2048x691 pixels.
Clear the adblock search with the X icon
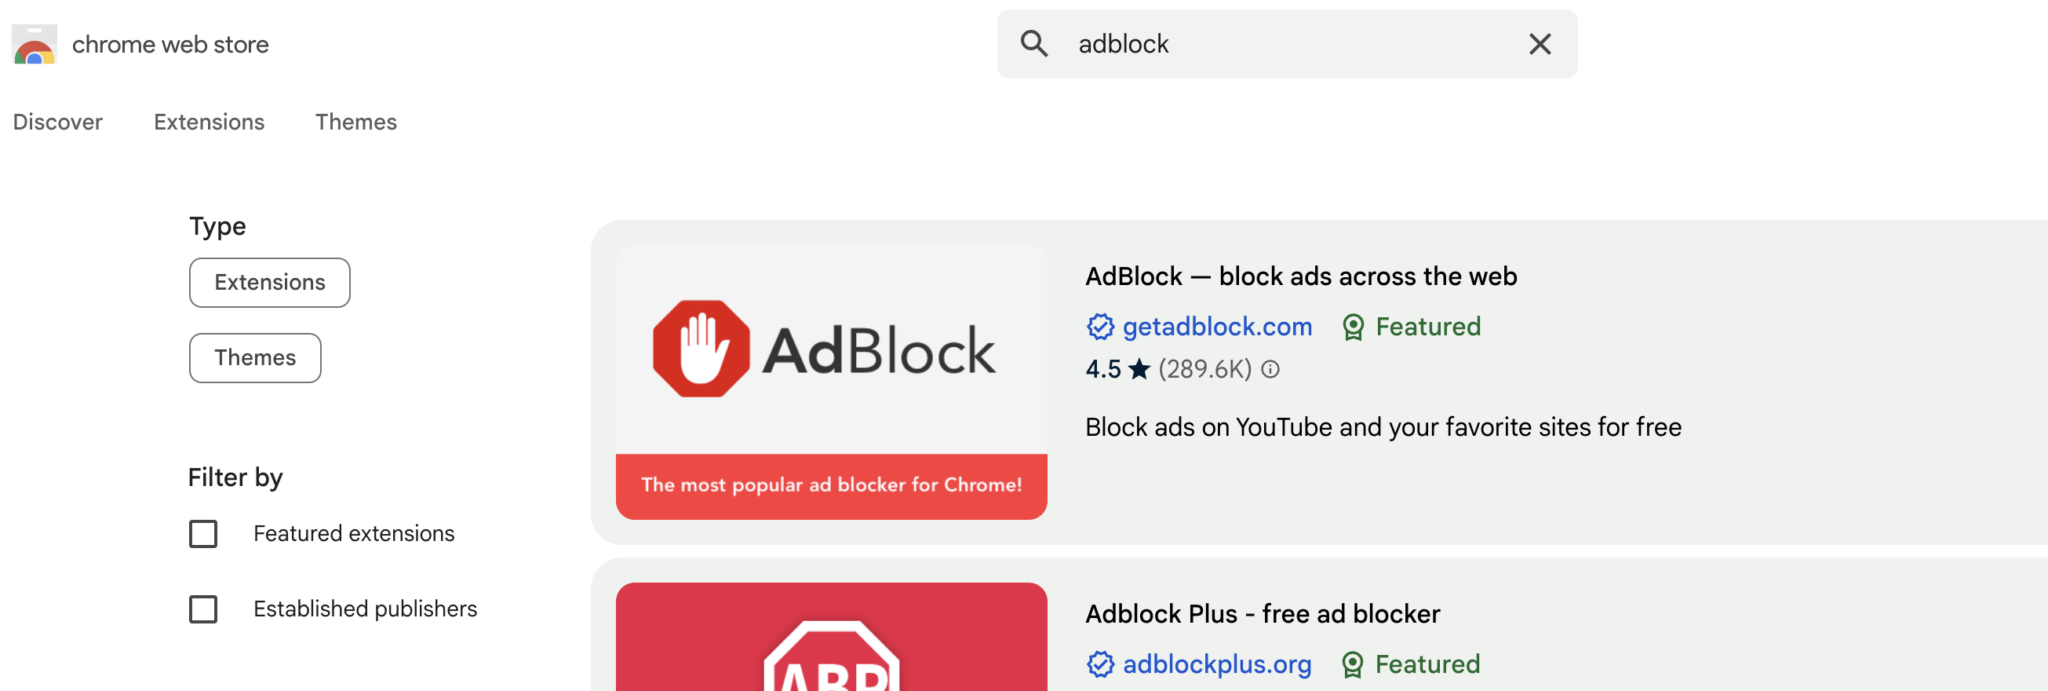click(x=1539, y=43)
